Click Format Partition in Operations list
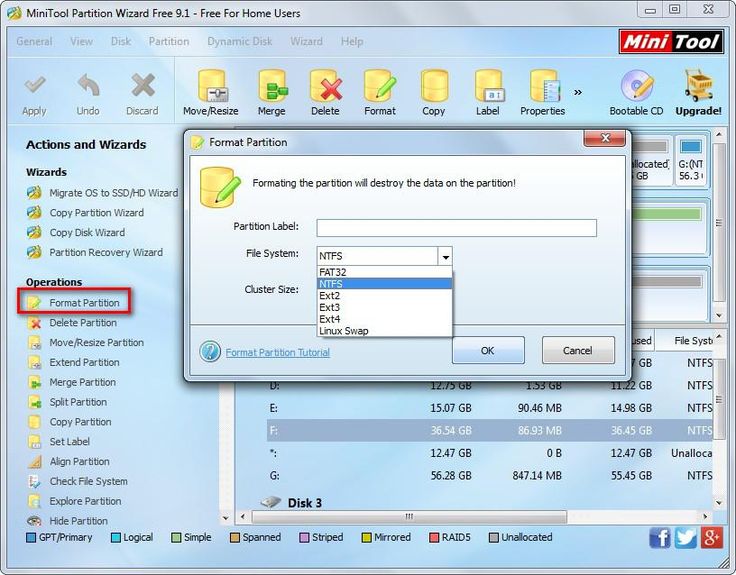This screenshot has width=736, height=575. pyautogui.click(x=84, y=303)
